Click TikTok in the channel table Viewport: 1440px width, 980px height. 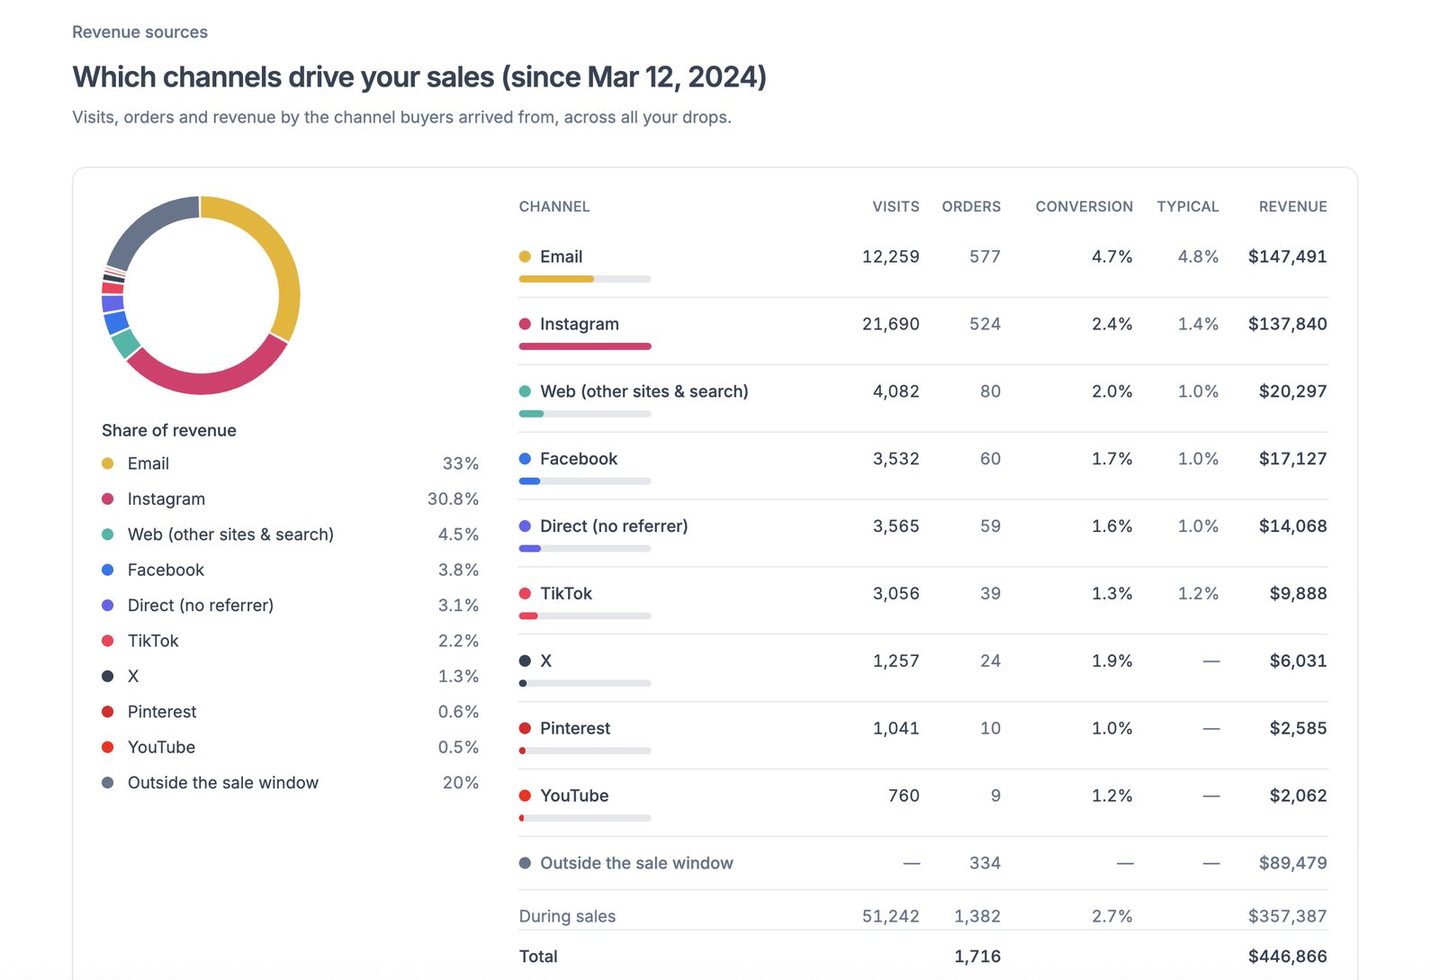(x=566, y=594)
